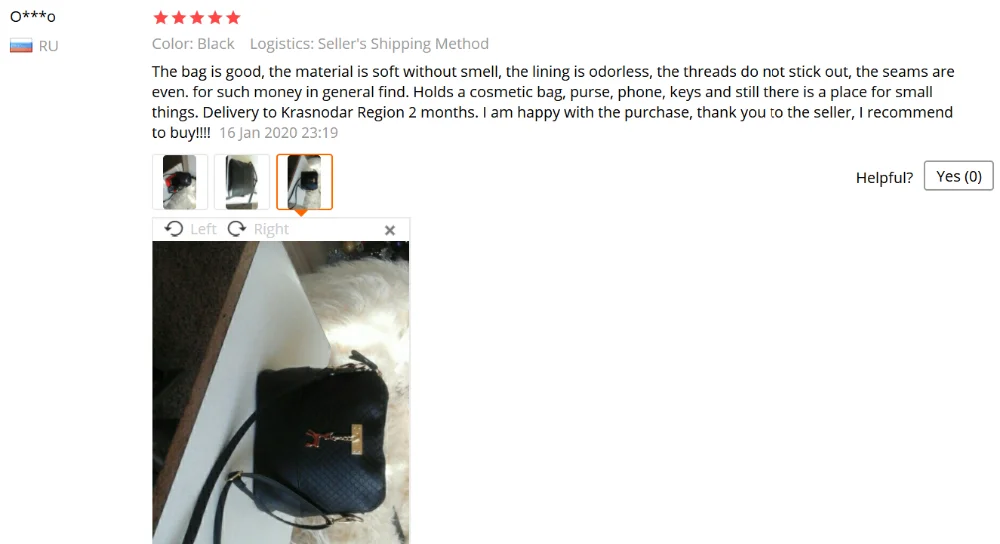Click the review date 16 Jan 2020

point(279,133)
